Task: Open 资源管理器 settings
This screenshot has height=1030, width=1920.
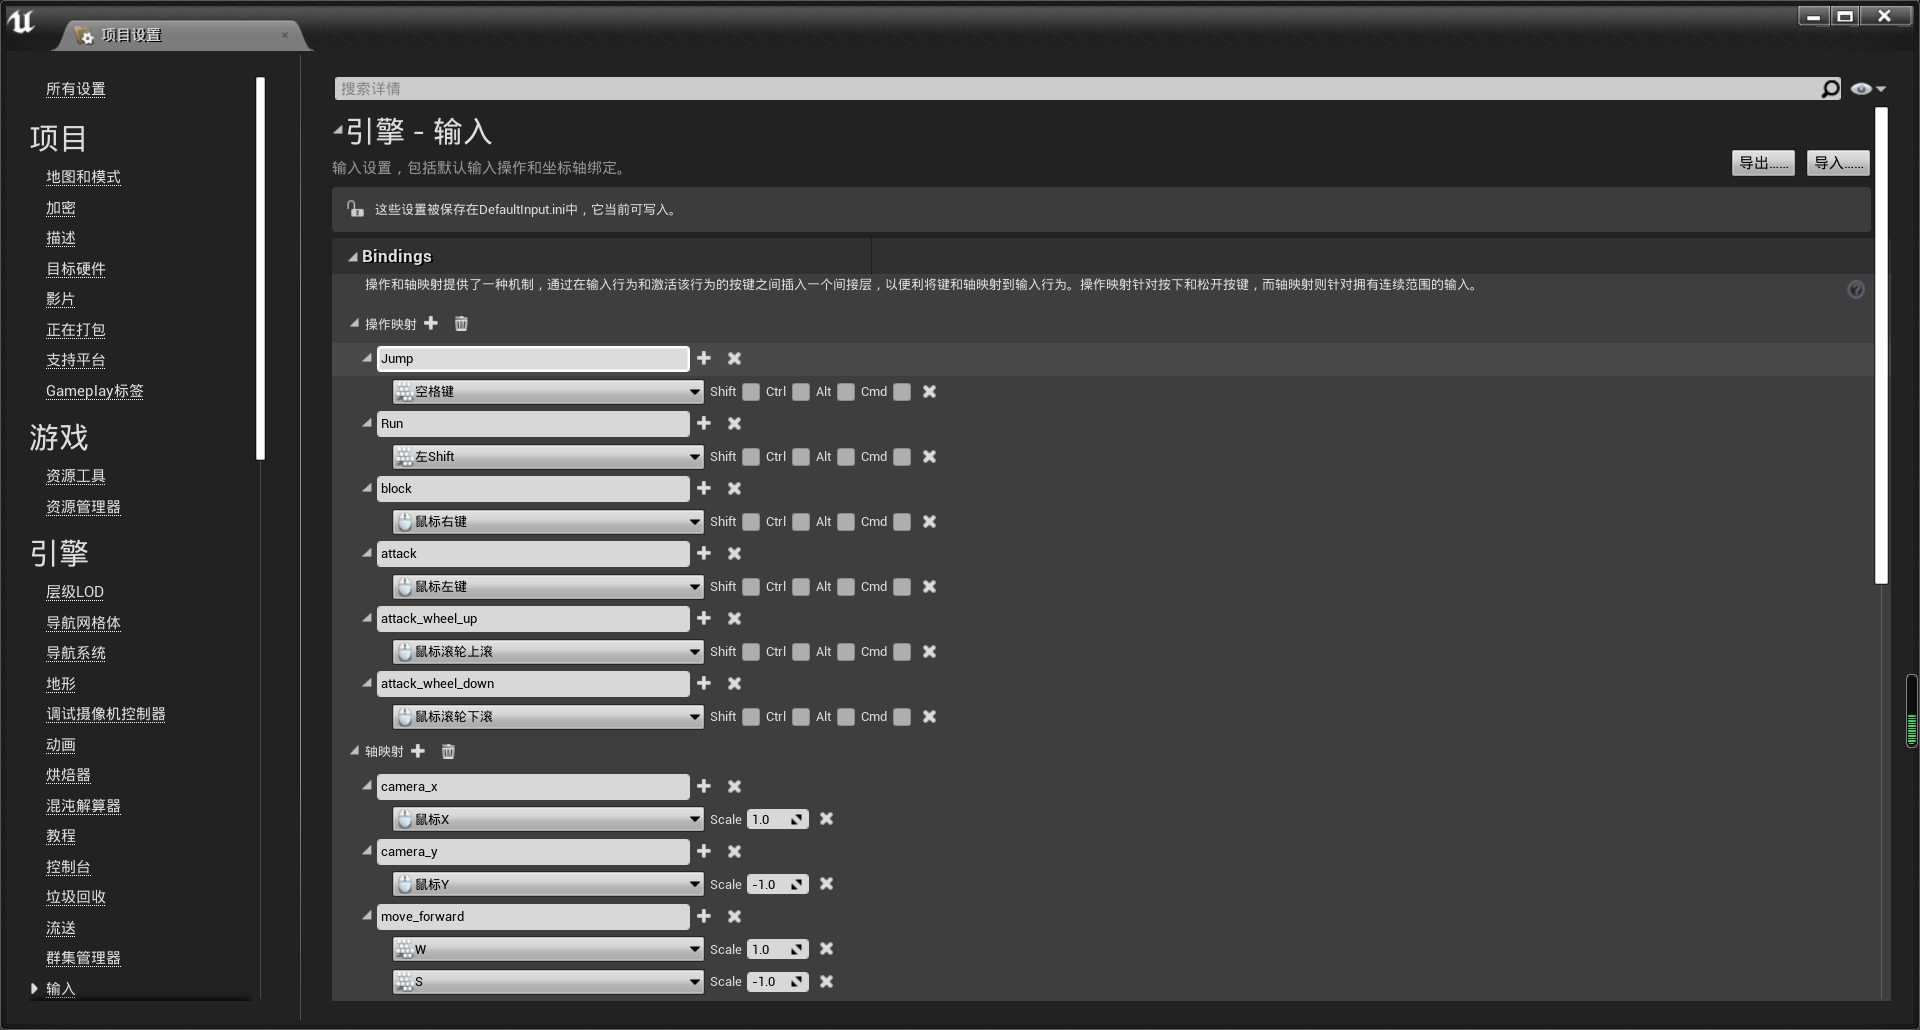Action: point(83,507)
